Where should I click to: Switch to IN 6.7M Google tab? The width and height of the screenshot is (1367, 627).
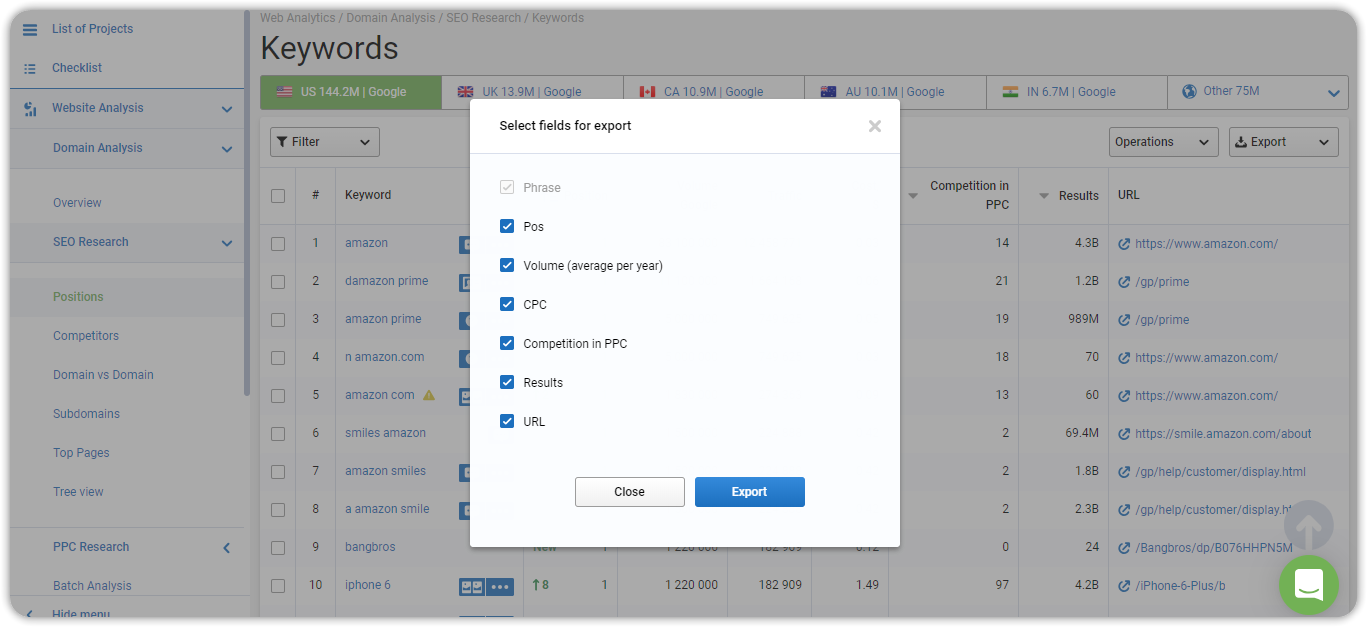click(x=1077, y=92)
